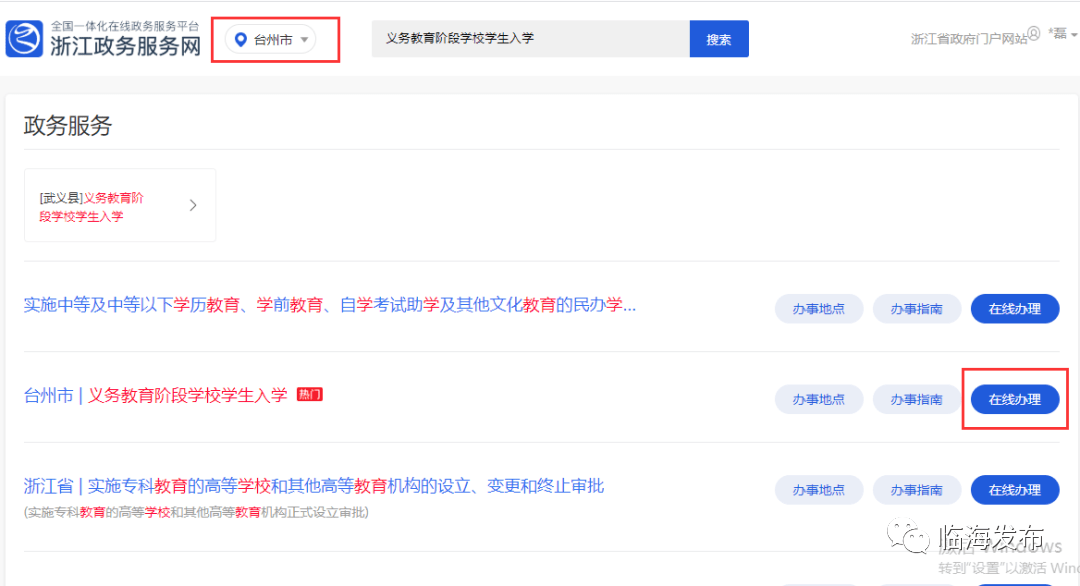The height and width of the screenshot is (586, 1080).
Task: Click 办事地点 for the 台州市 service row
Action: point(818,398)
